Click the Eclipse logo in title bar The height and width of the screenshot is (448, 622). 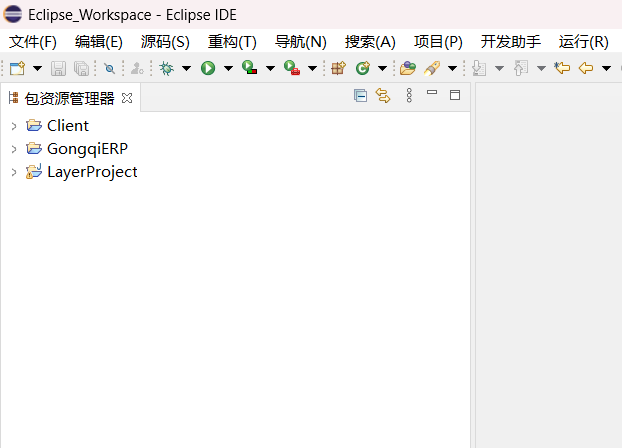click(13, 14)
